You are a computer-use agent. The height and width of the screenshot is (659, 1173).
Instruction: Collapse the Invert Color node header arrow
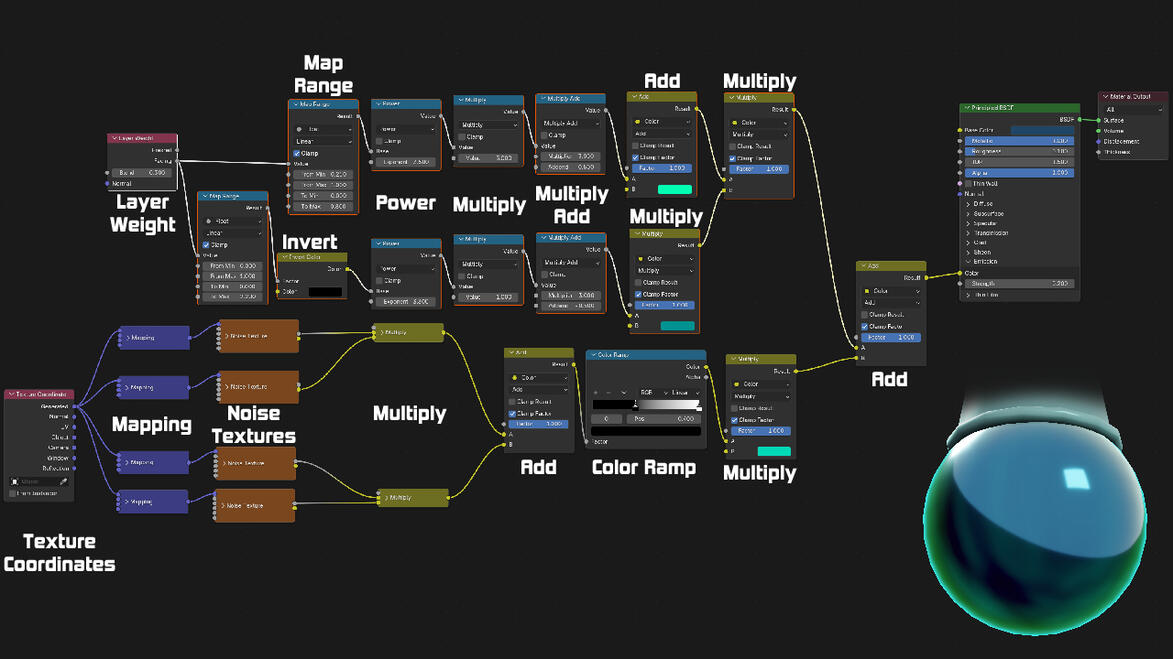click(x=284, y=257)
